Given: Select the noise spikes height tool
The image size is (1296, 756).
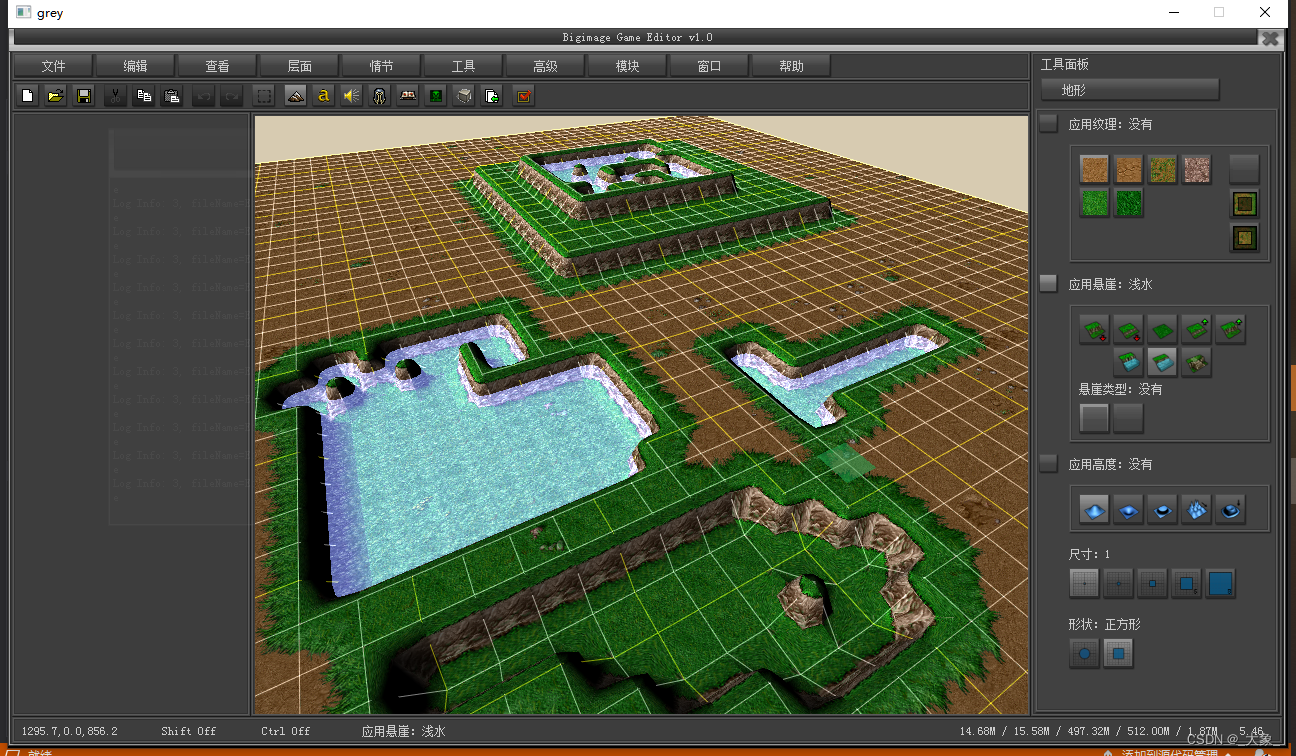Looking at the screenshot, I should click(x=1196, y=510).
